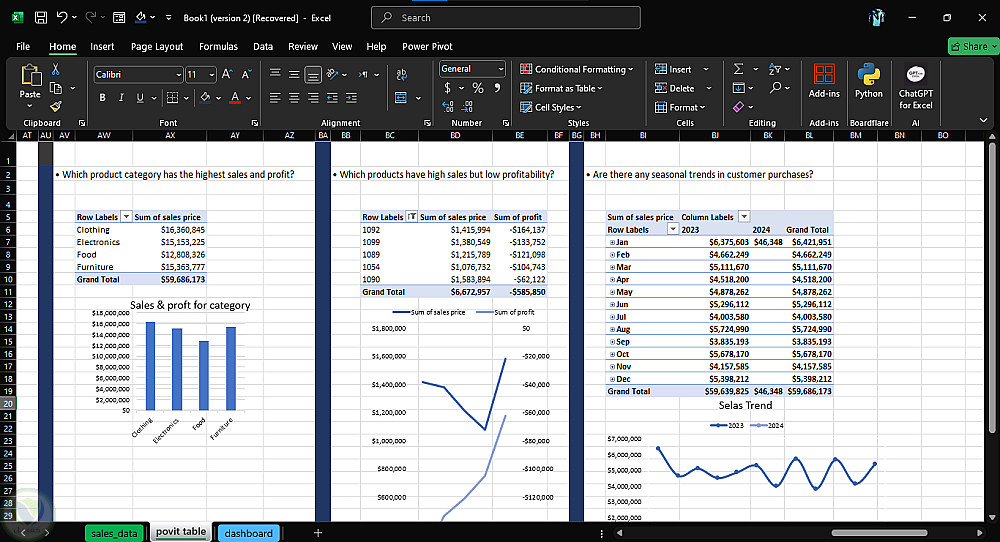Viewport: 1000px width, 542px height.
Task: Click the Add-ins icon in the ribbon
Action: [x=824, y=75]
